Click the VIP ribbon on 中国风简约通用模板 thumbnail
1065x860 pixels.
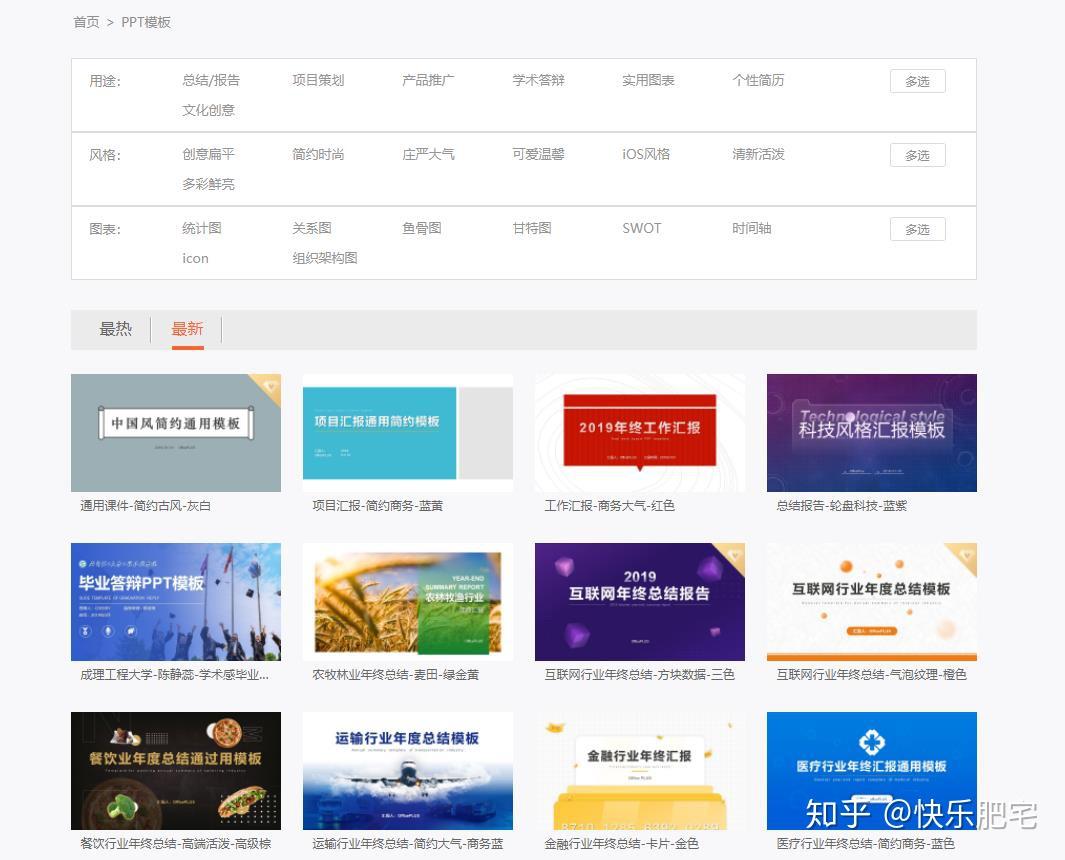(x=270, y=385)
